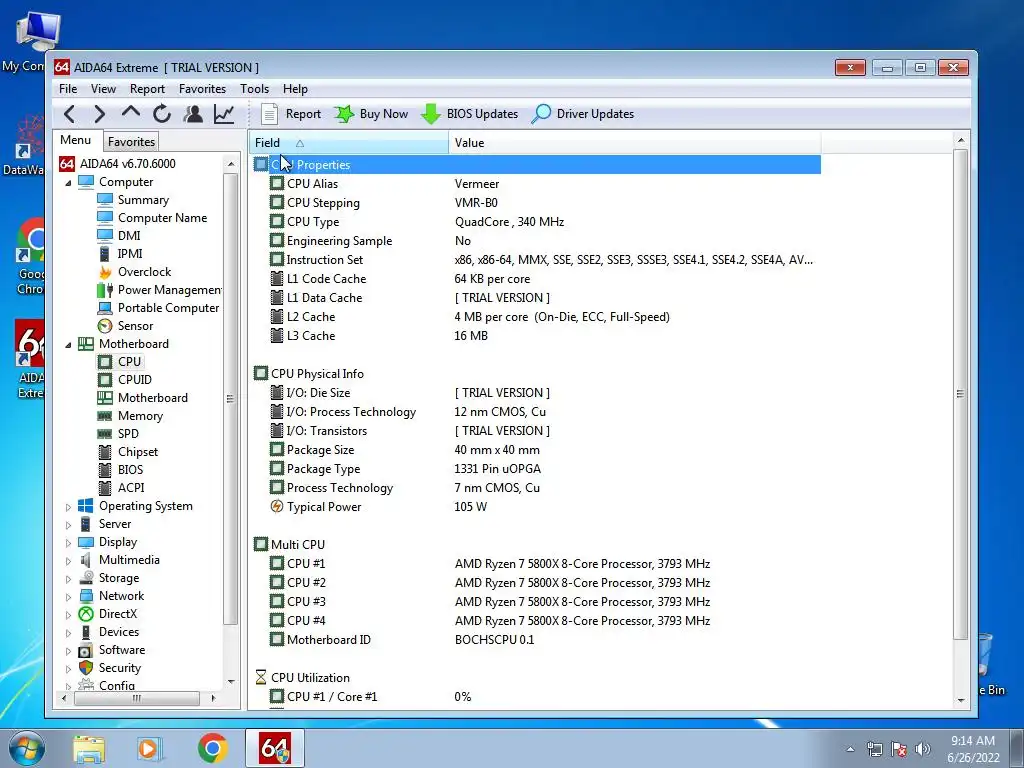Go forward with the right arrow toolbar icon
The height and width of the screenshot is (768, 1024).
pos(99,114)
